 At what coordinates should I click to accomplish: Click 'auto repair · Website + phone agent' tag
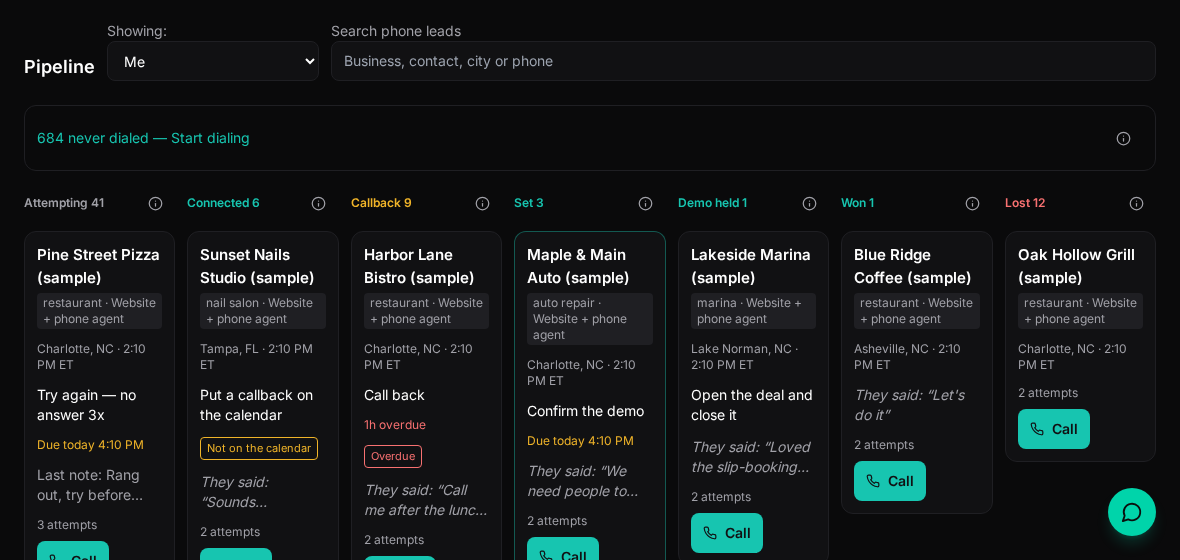[590, 319]
